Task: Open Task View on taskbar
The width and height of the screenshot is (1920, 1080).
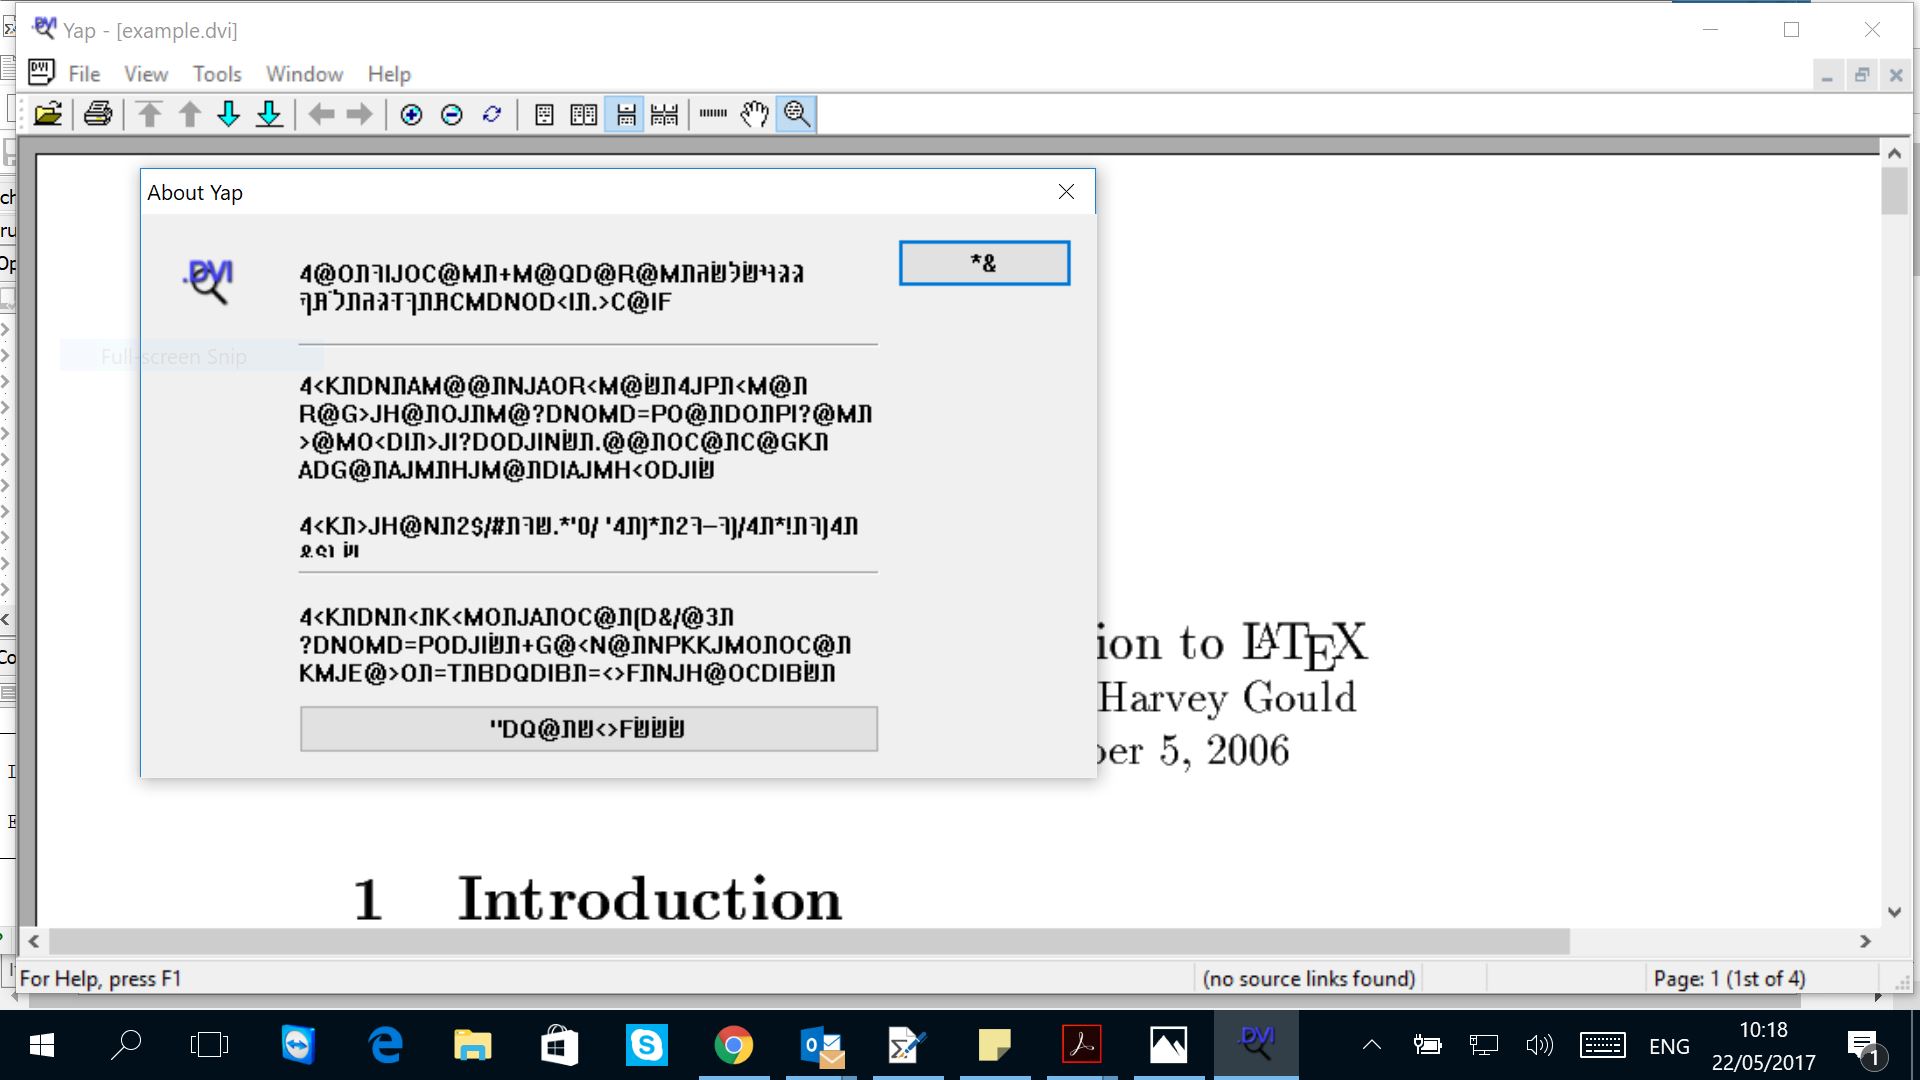Action: click(x=209, y=1046)
